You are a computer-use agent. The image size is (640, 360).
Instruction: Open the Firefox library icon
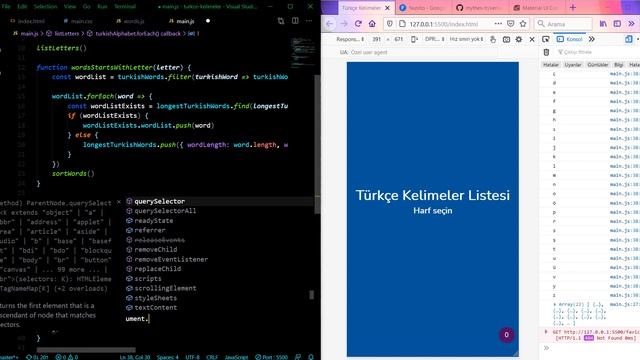point(603,24)
